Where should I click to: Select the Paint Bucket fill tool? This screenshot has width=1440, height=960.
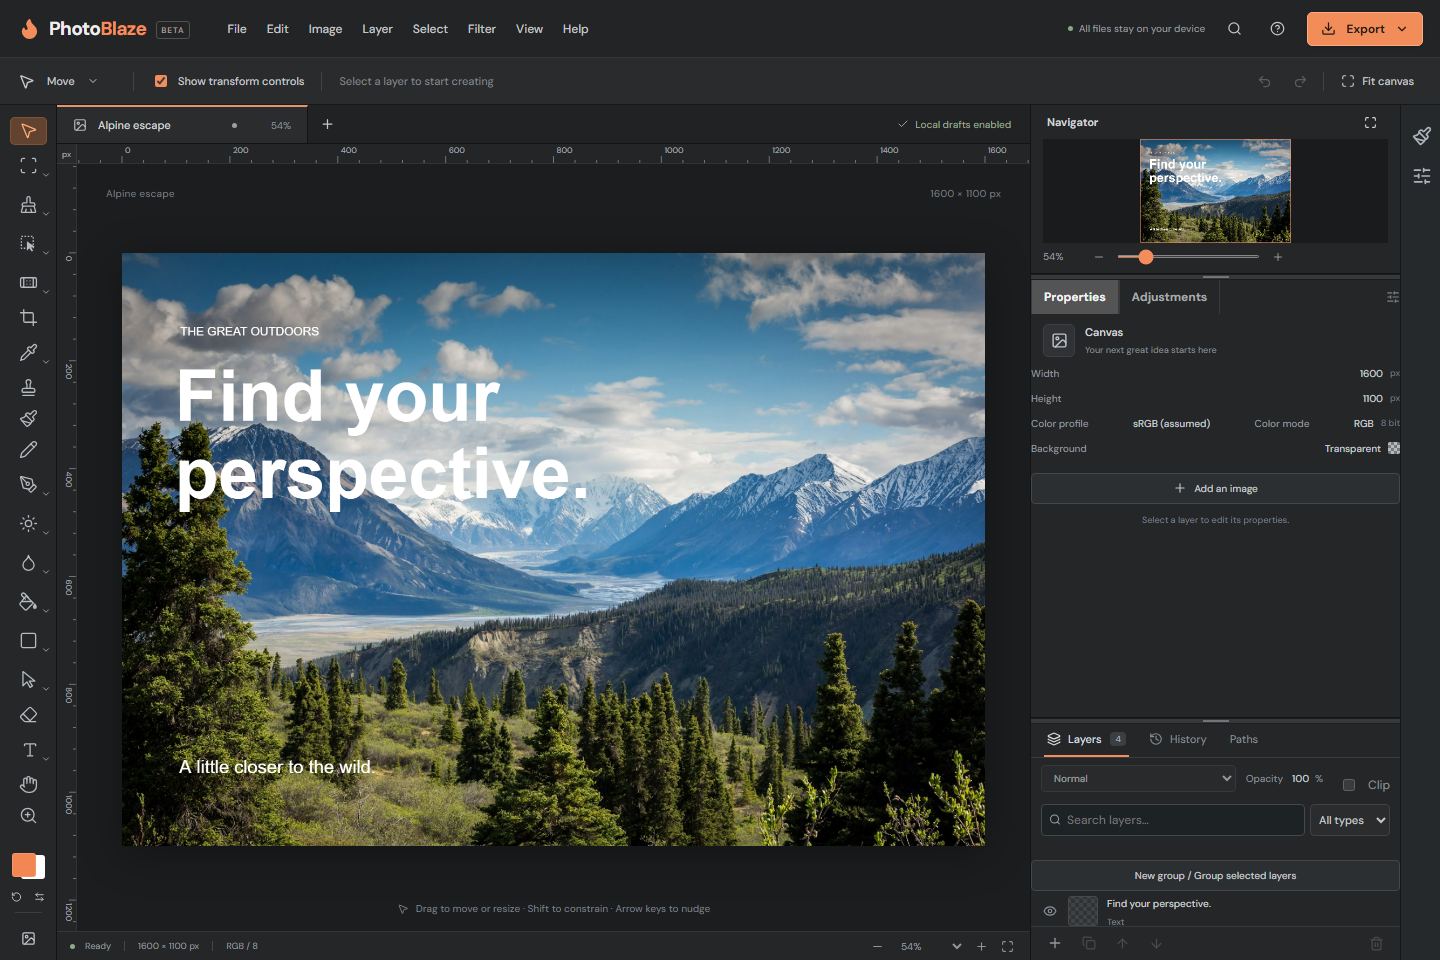[x=28, y=602]
